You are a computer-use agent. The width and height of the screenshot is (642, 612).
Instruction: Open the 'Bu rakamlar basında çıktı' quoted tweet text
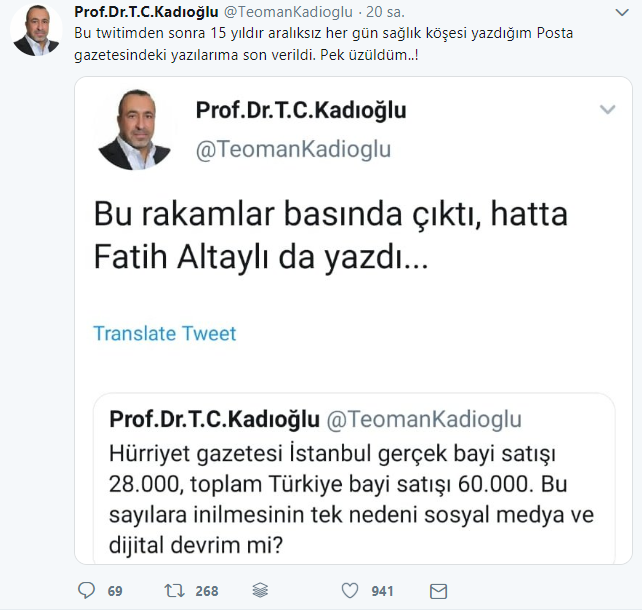click(x=330, y=236)
